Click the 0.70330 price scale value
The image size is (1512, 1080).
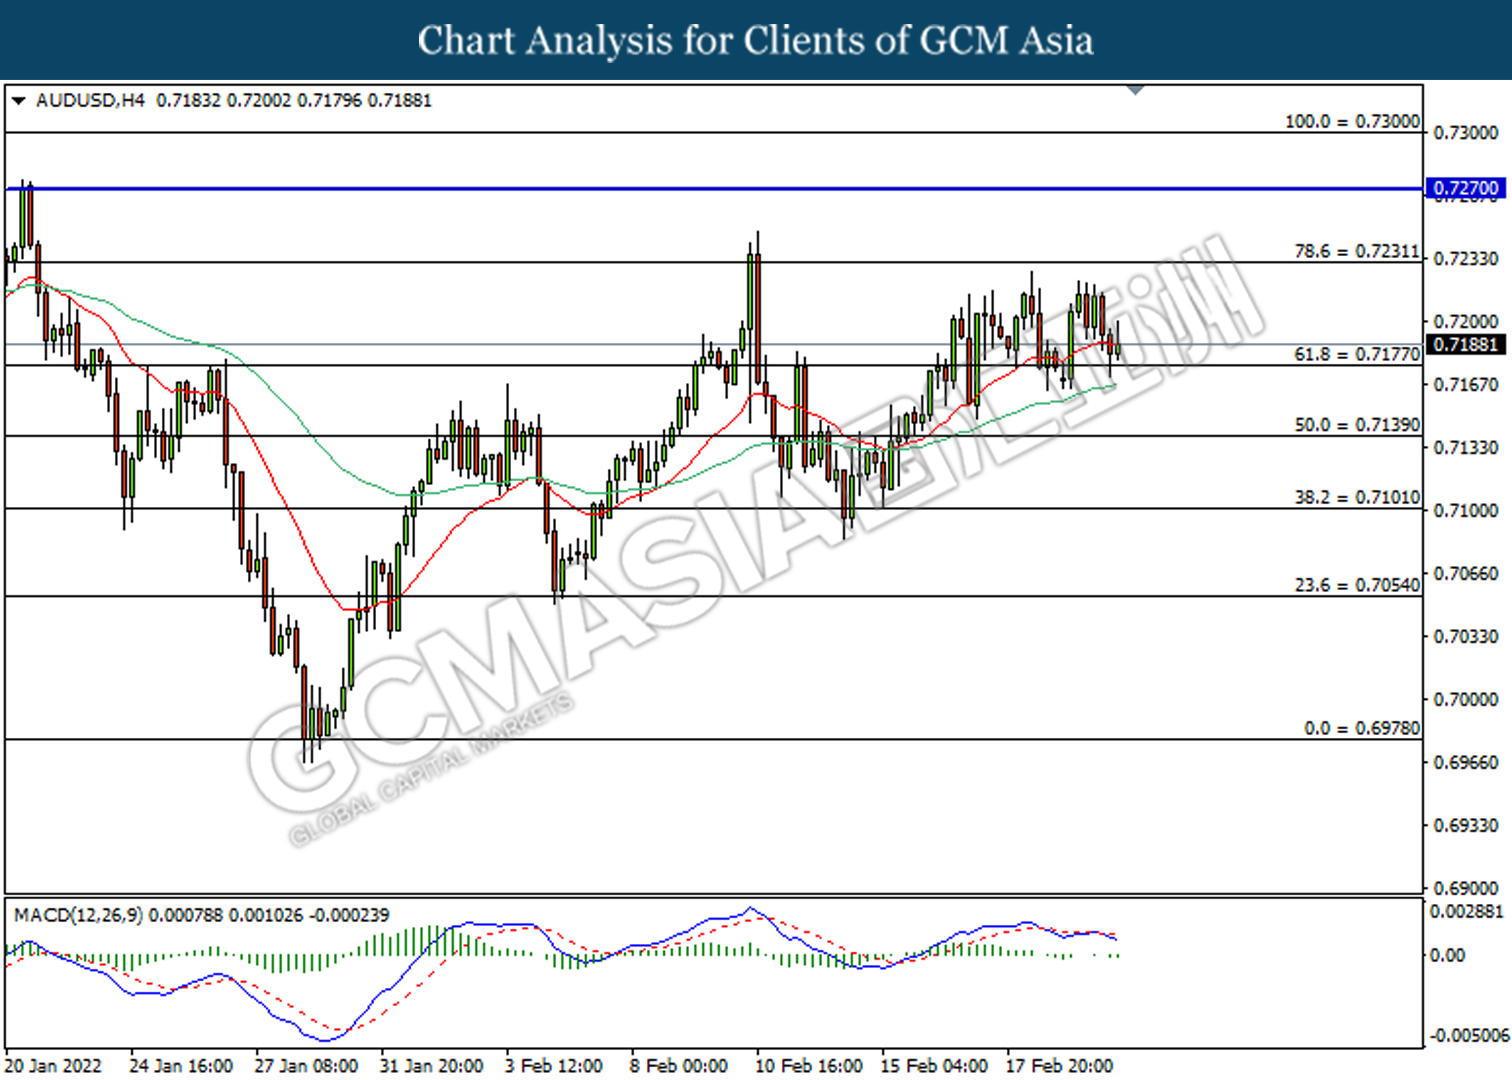point(1466,637)
